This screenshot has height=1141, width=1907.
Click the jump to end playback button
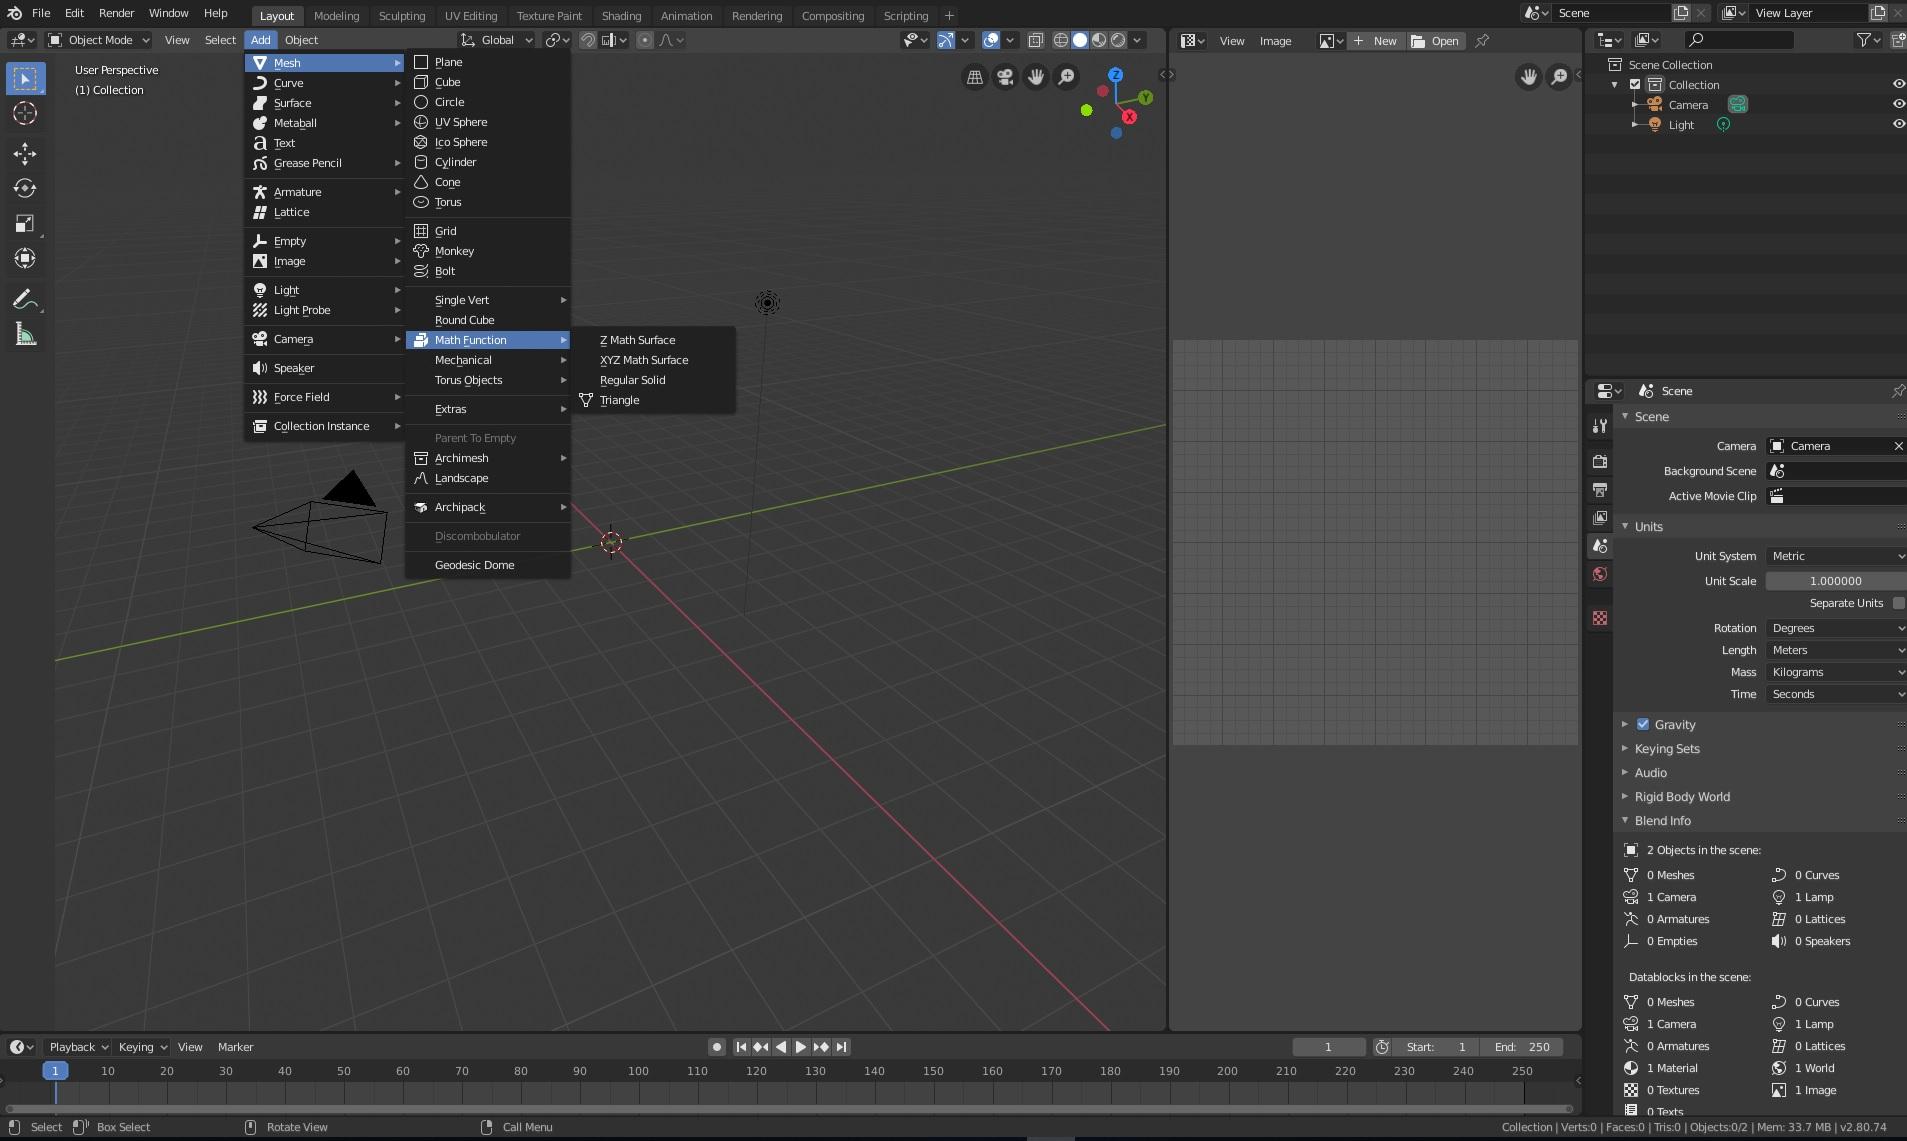[x=842, y=1047]
